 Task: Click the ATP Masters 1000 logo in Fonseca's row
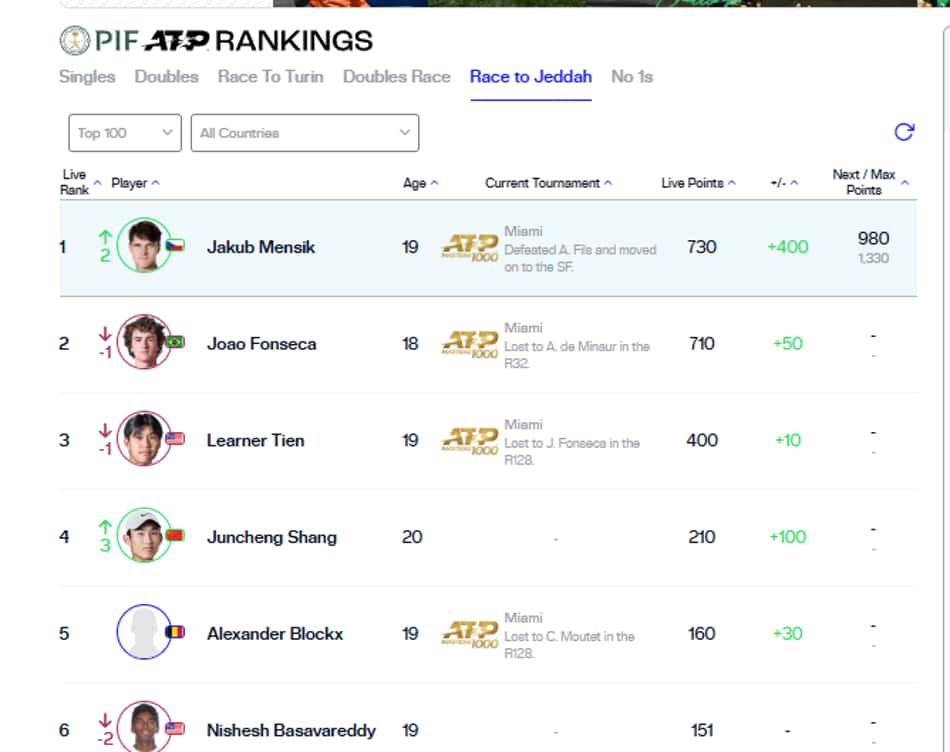470,345
